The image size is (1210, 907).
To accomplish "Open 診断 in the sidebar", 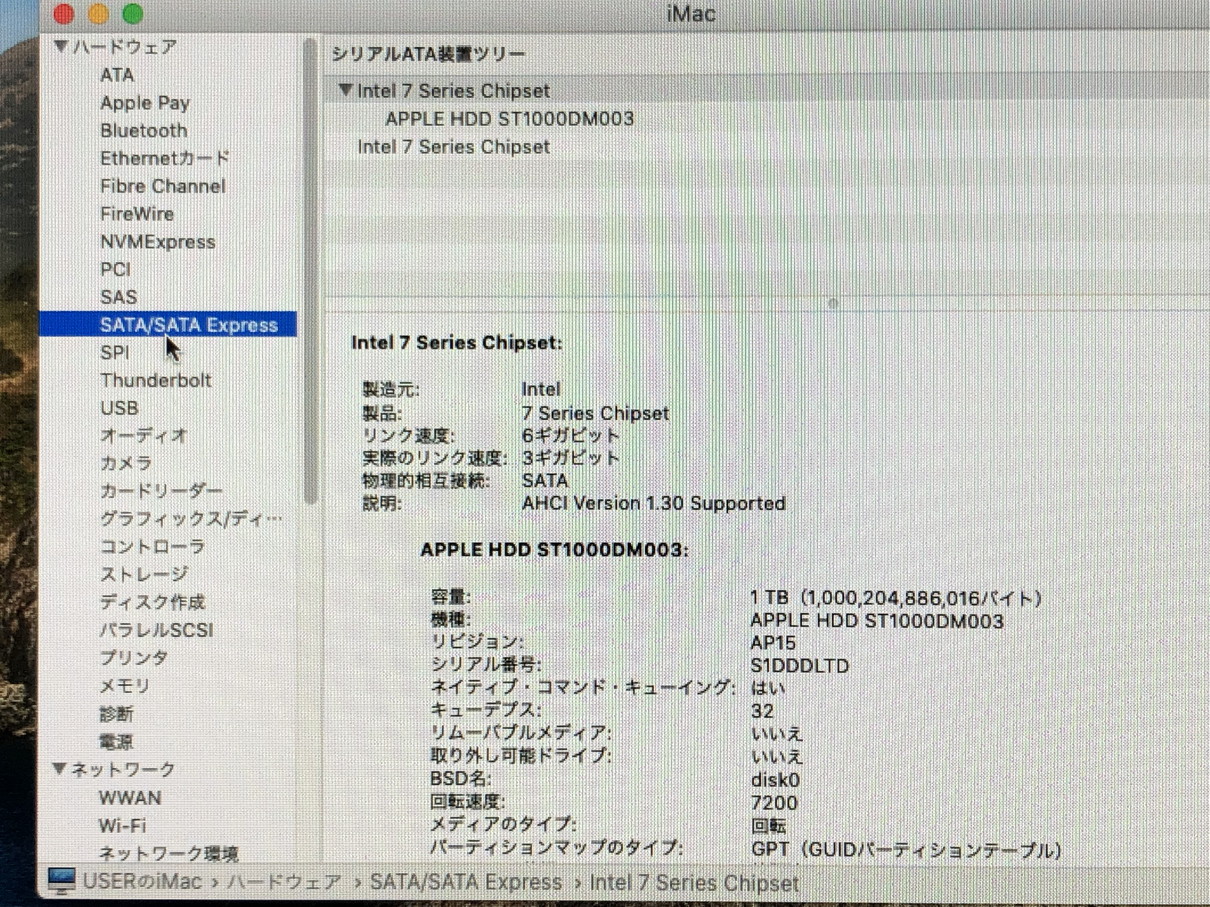I will pos(116,714).
